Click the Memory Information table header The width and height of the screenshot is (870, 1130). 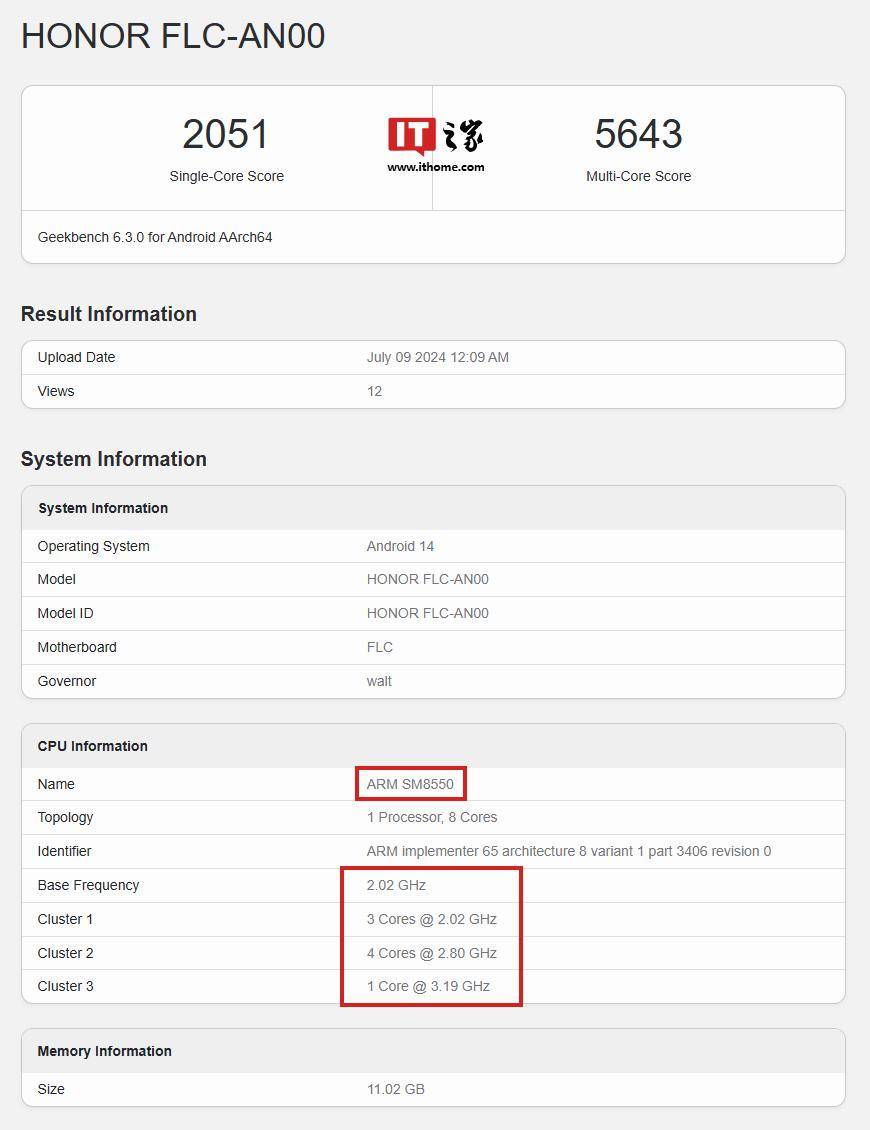(x=105, y=1051)
